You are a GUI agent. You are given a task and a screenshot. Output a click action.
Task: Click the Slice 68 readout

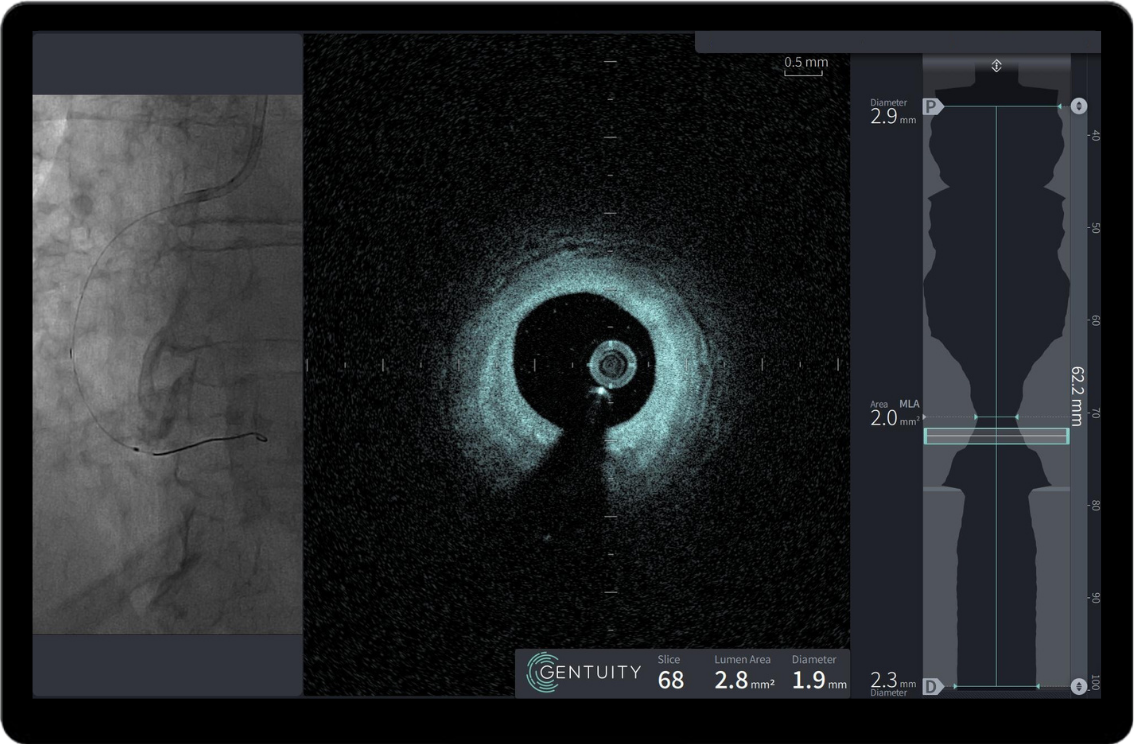click(x=670, y=680)
